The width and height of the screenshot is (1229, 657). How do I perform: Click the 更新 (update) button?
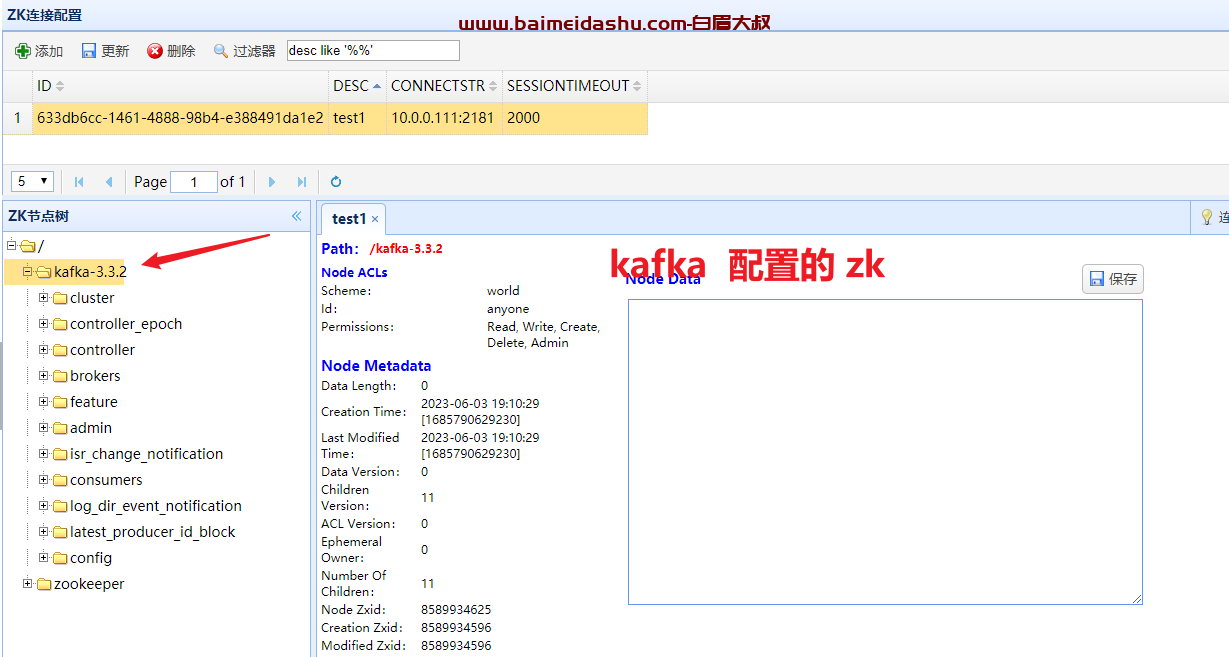(x=105, y=51)
